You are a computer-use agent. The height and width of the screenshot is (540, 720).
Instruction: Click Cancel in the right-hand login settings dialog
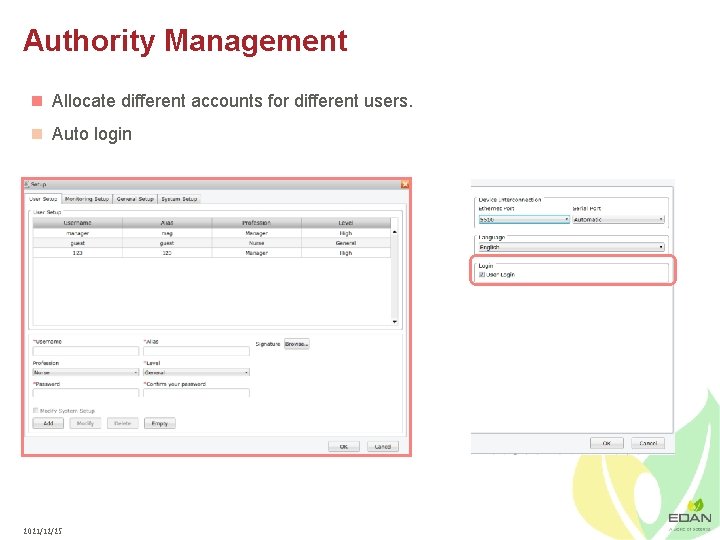[648, 443]
